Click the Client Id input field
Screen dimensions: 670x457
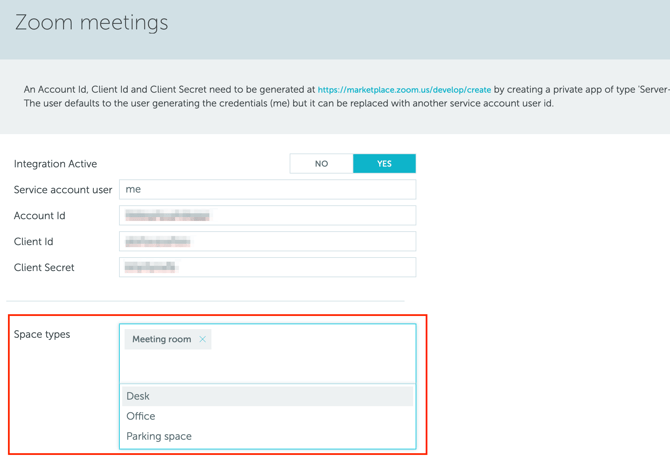(x=267, y=241)
